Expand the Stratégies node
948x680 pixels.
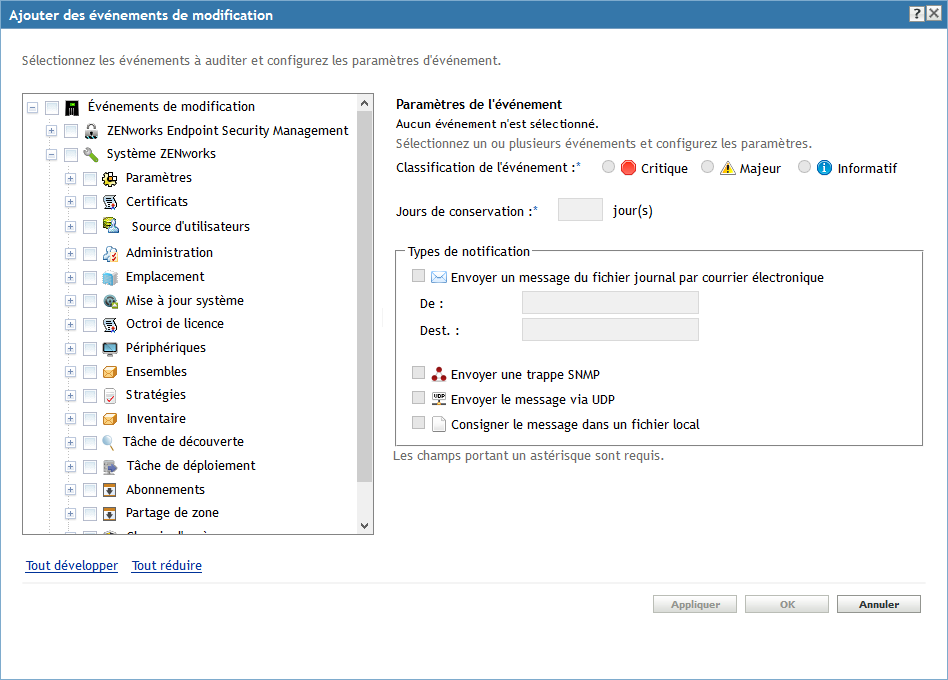tap(70, 396)
